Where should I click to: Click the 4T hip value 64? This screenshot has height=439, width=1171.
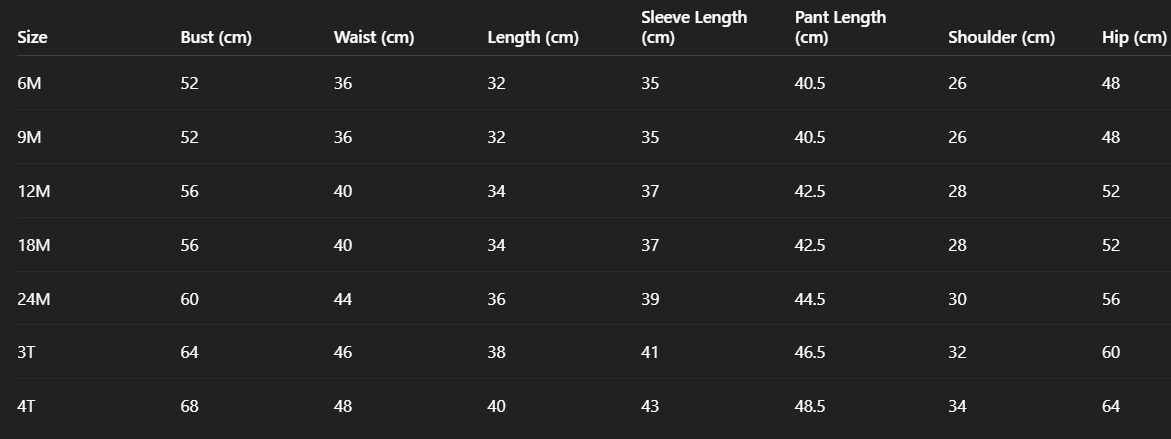pyautogui.click(x=1110, y=407)
